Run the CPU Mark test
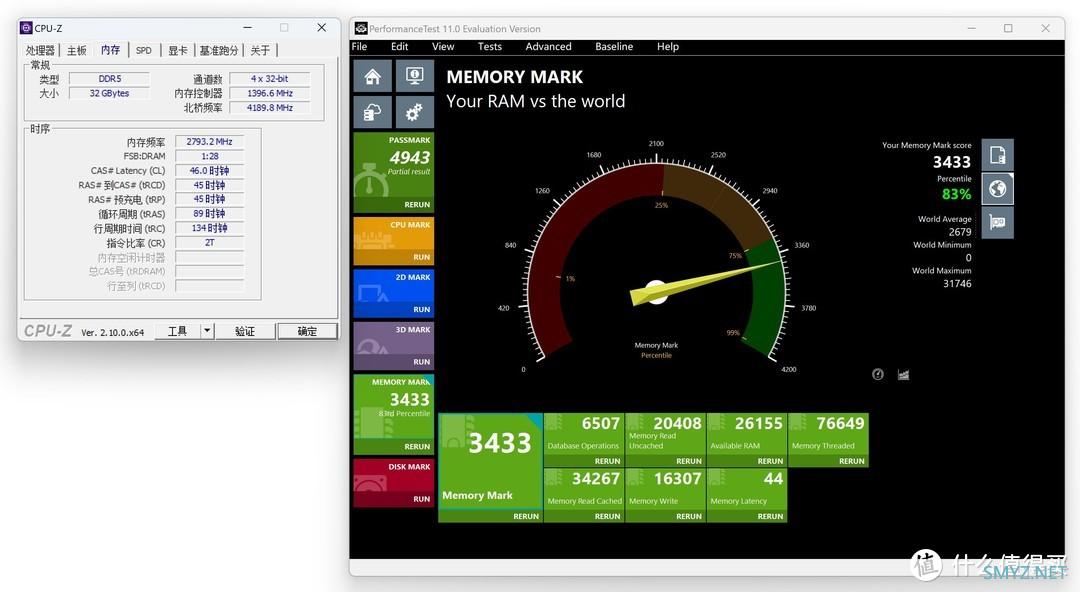The height and width of the screenshot is (592, 1080). [422, 257]
